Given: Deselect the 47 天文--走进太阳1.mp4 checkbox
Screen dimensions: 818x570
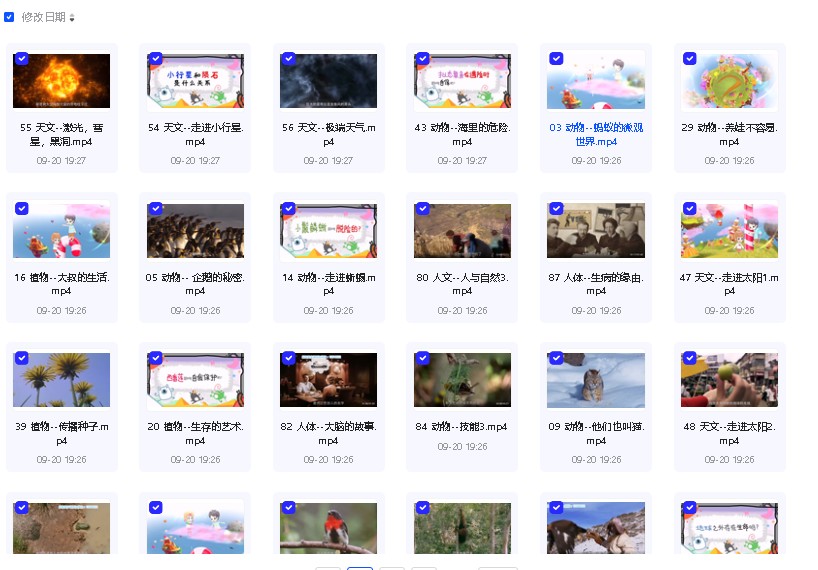Looking at the screenshot, I should (x=689, y=209).
